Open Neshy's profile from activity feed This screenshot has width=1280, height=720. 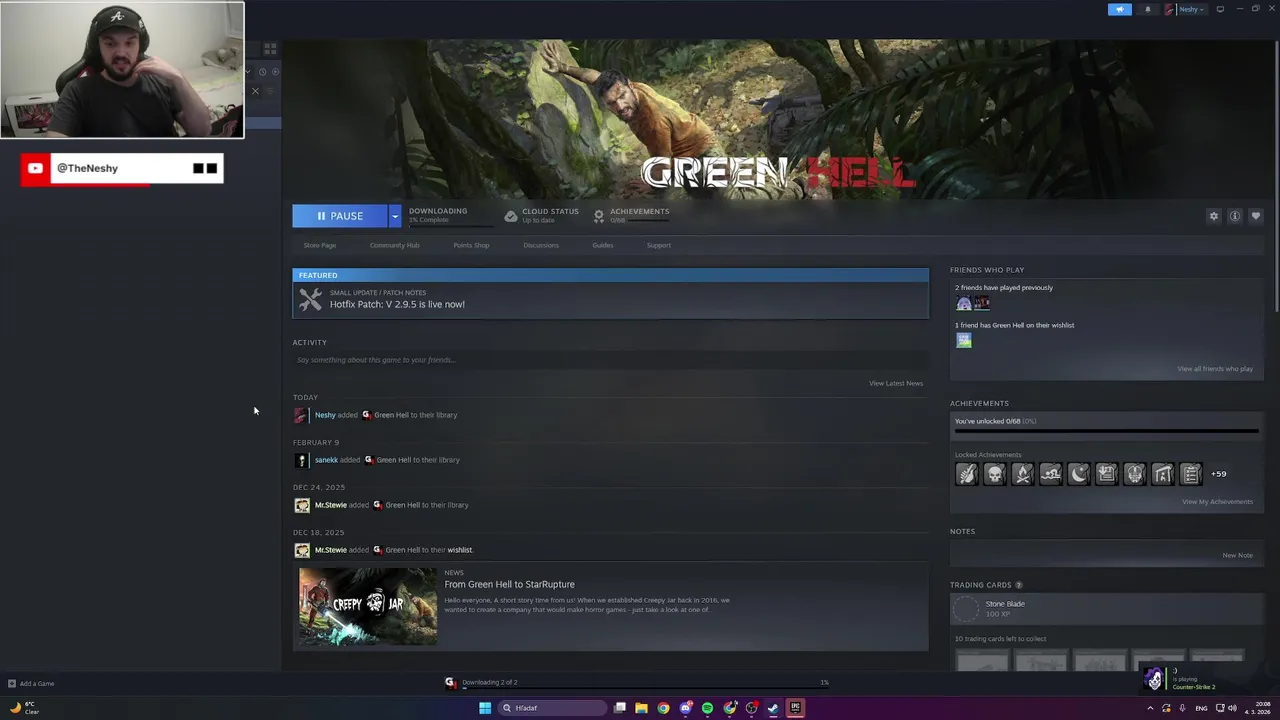pyautogui.click(x=325, y=415)
